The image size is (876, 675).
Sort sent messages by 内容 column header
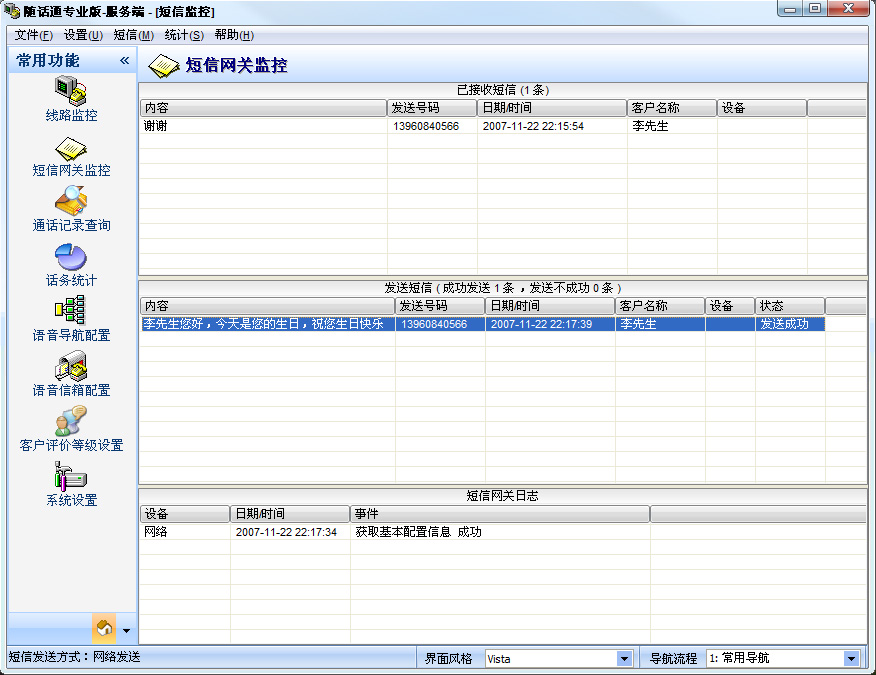[268, 306]
